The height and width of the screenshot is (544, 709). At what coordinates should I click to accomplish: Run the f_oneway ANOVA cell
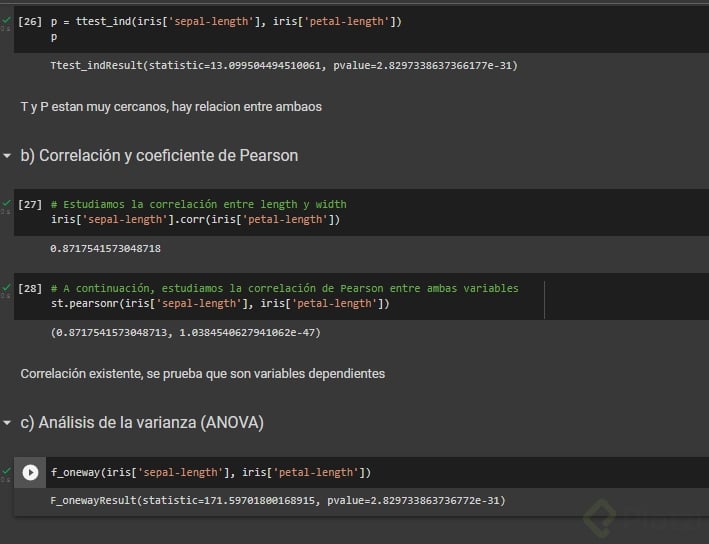click(30, 473)
